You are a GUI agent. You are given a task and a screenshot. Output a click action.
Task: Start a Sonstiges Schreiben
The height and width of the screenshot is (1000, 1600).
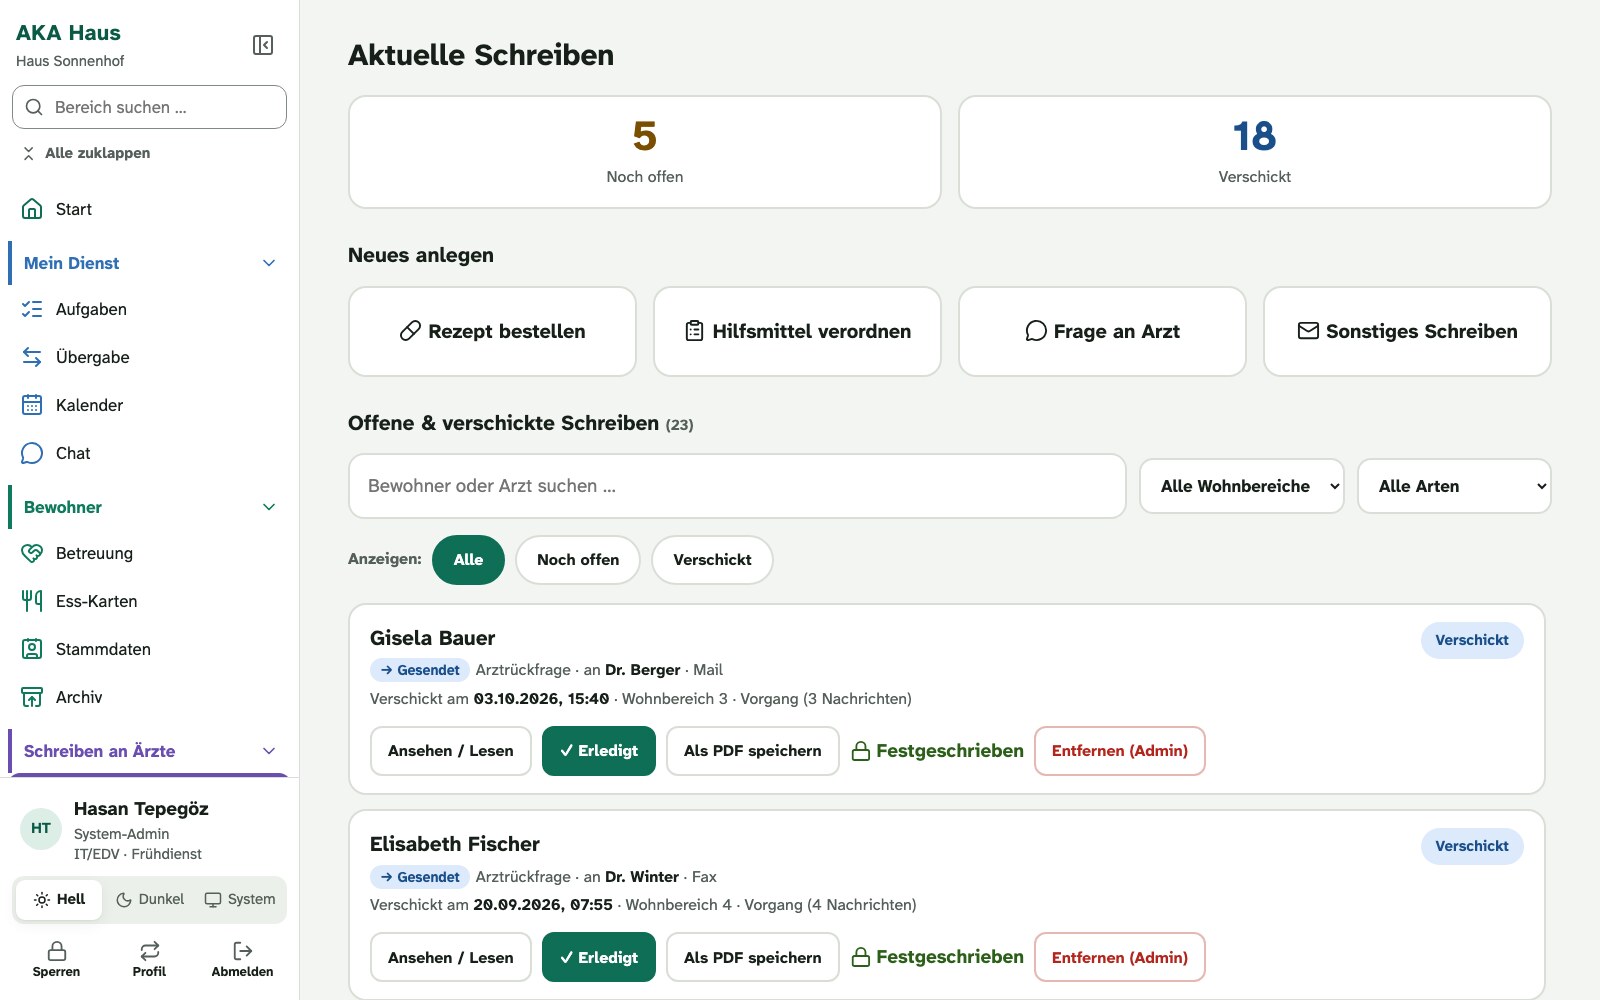(1407, 332)
